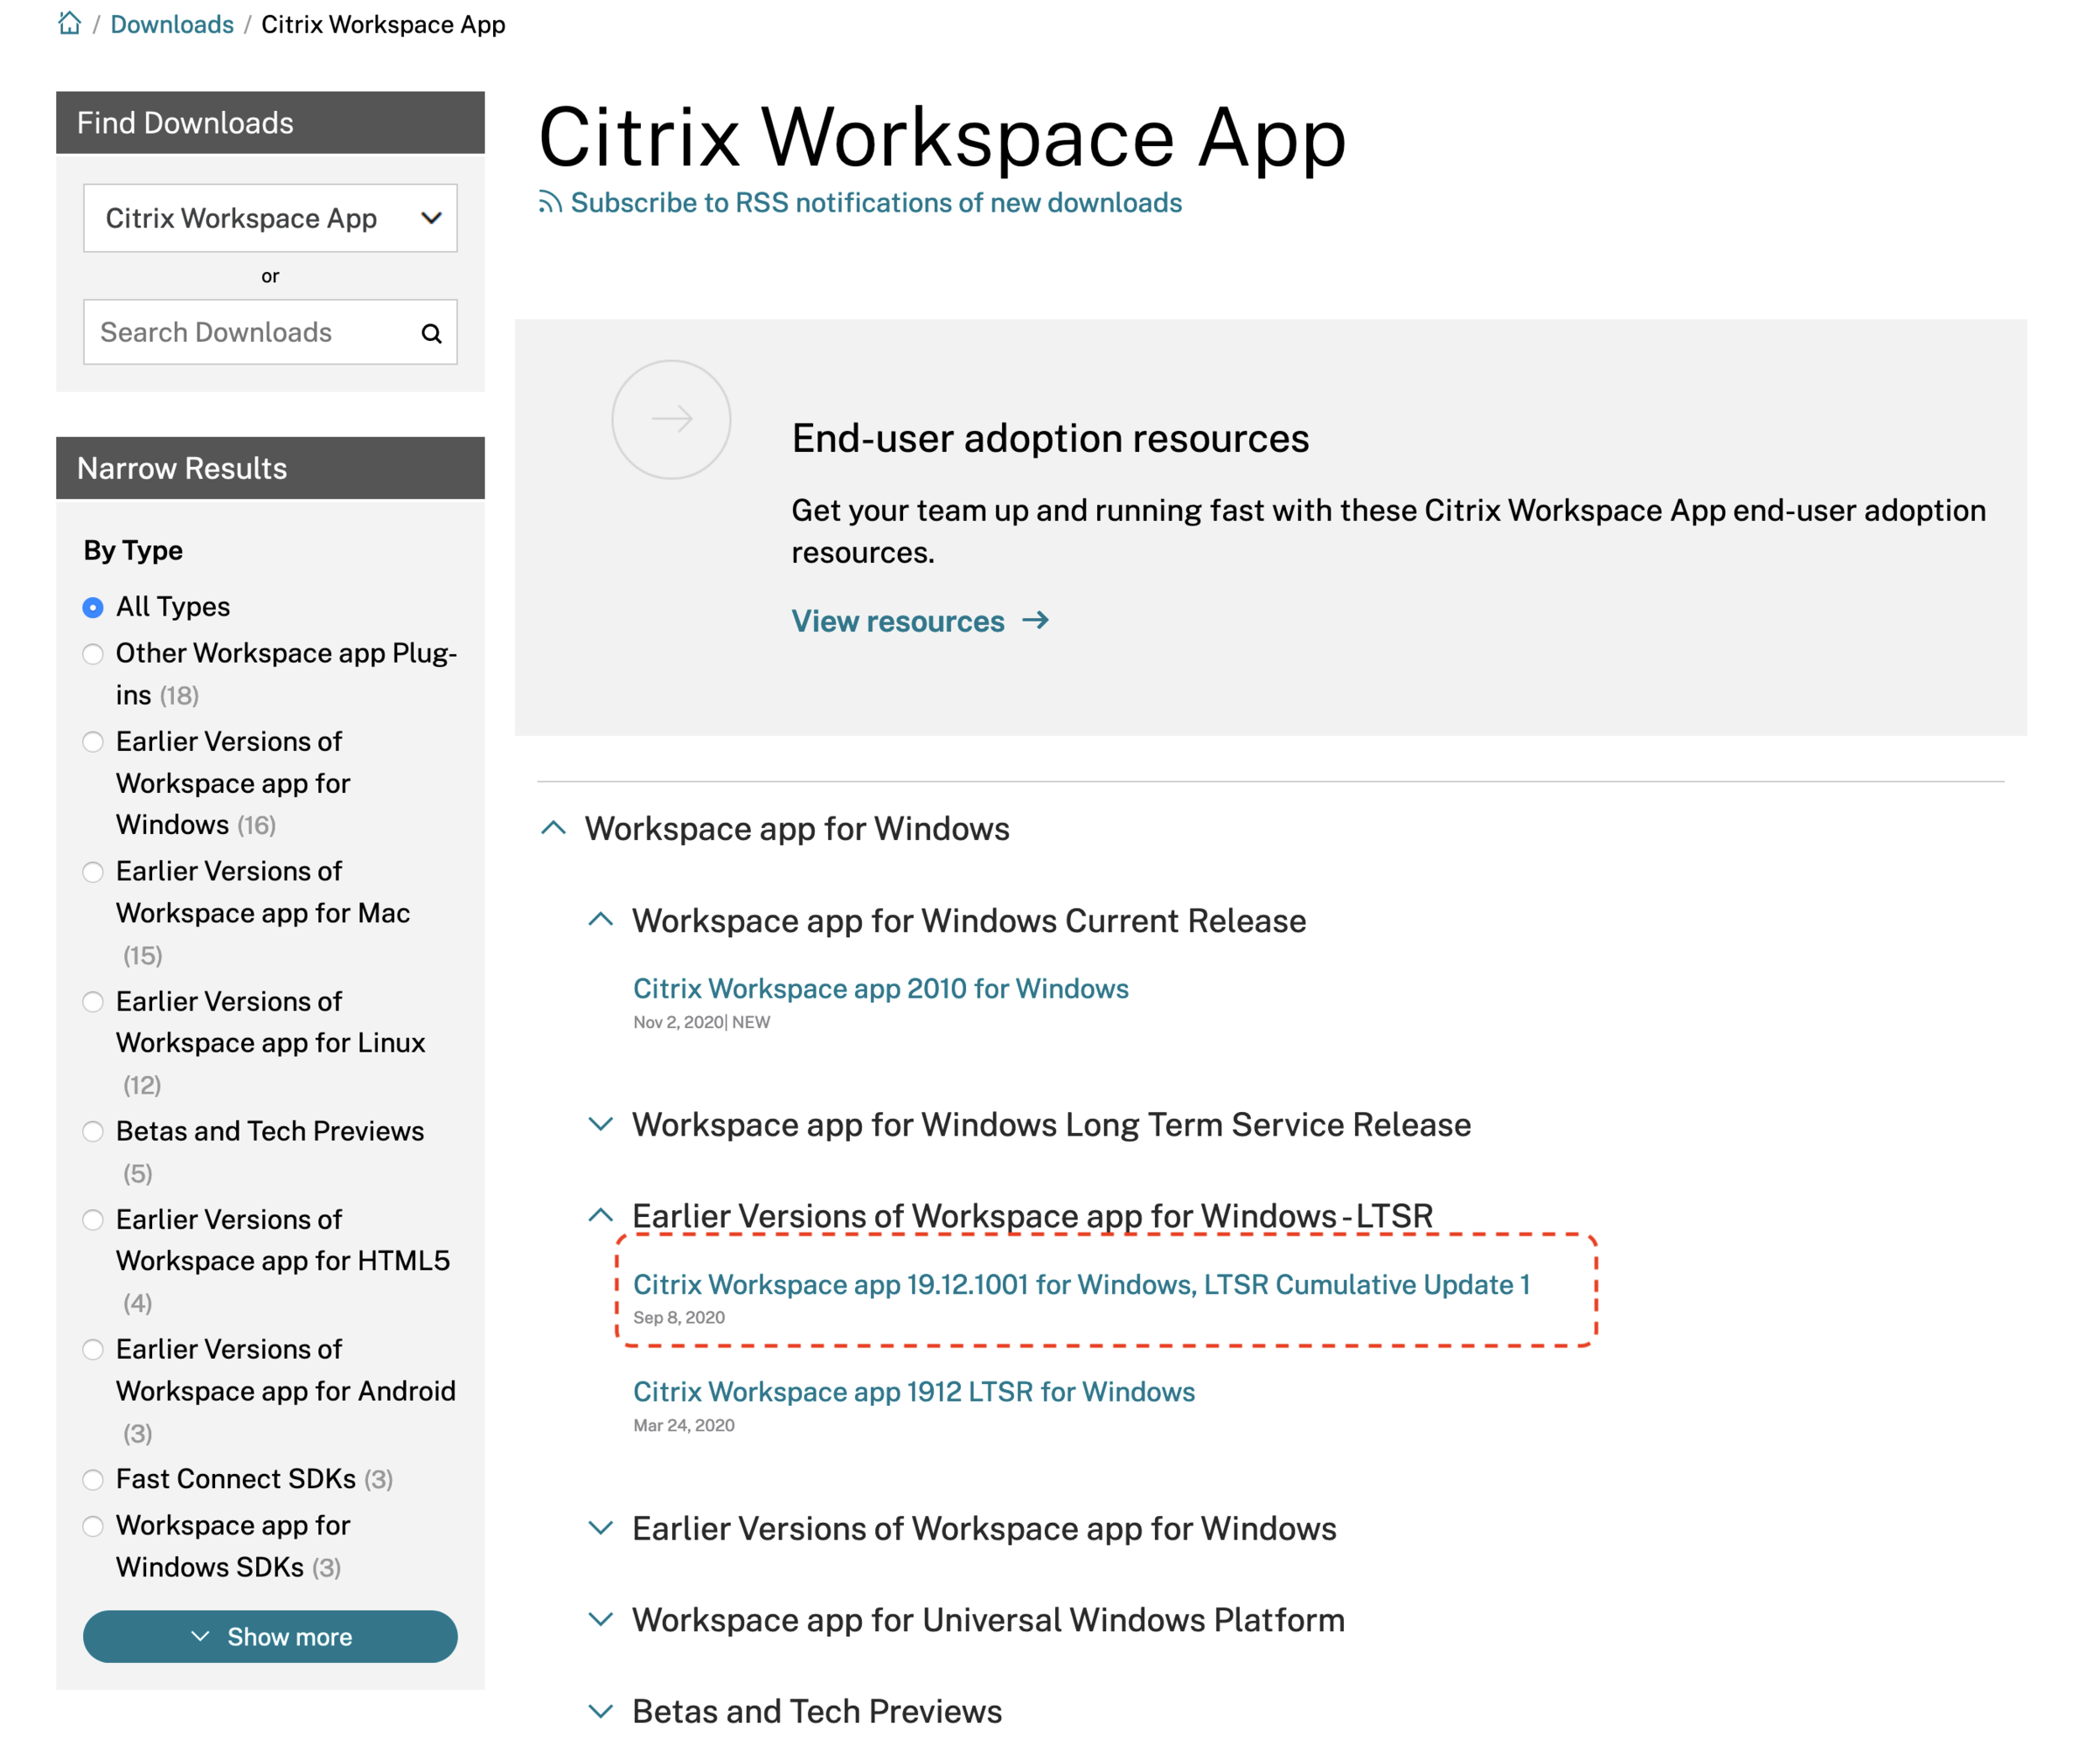Click Show more filter types button

point(270,1637)
